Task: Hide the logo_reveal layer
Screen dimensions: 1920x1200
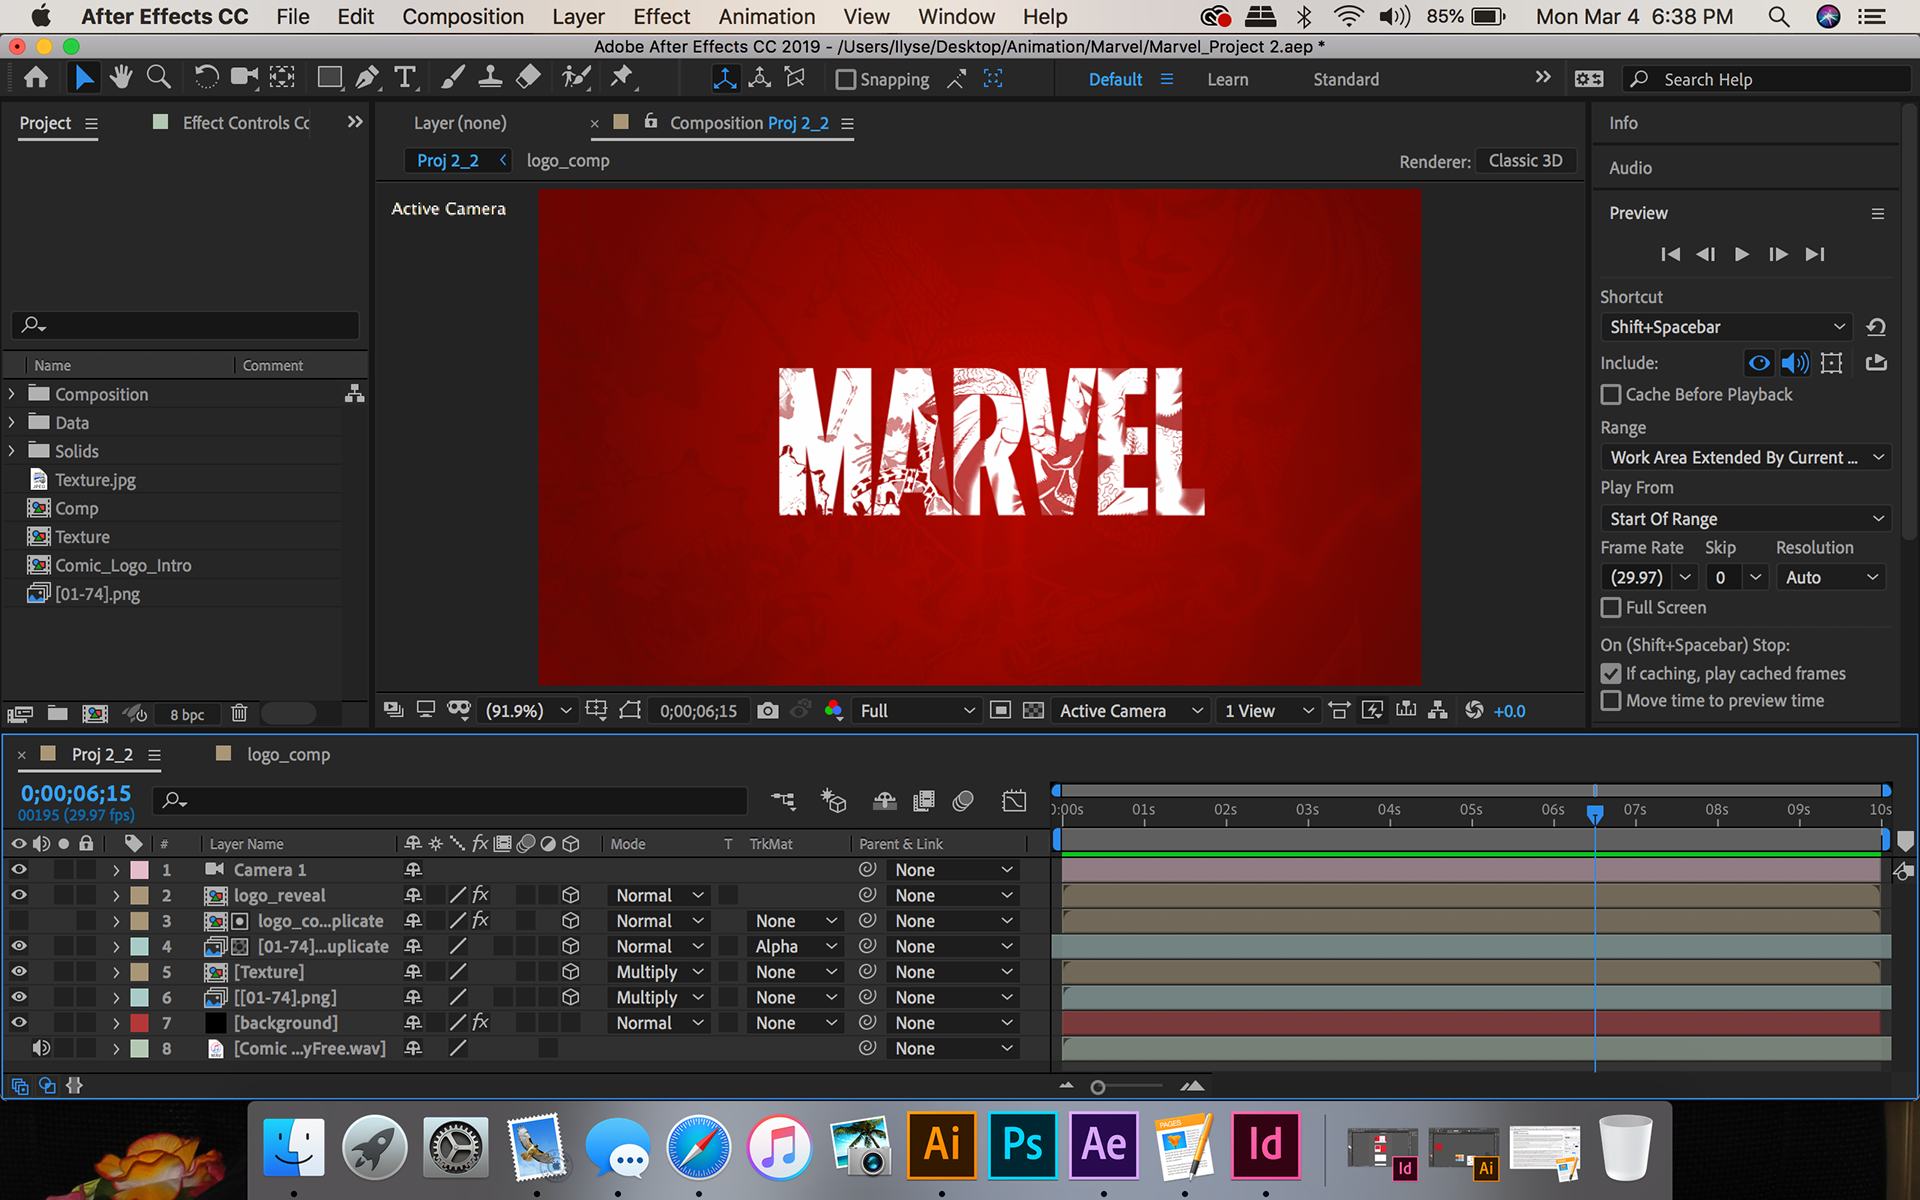Action: 18,895
